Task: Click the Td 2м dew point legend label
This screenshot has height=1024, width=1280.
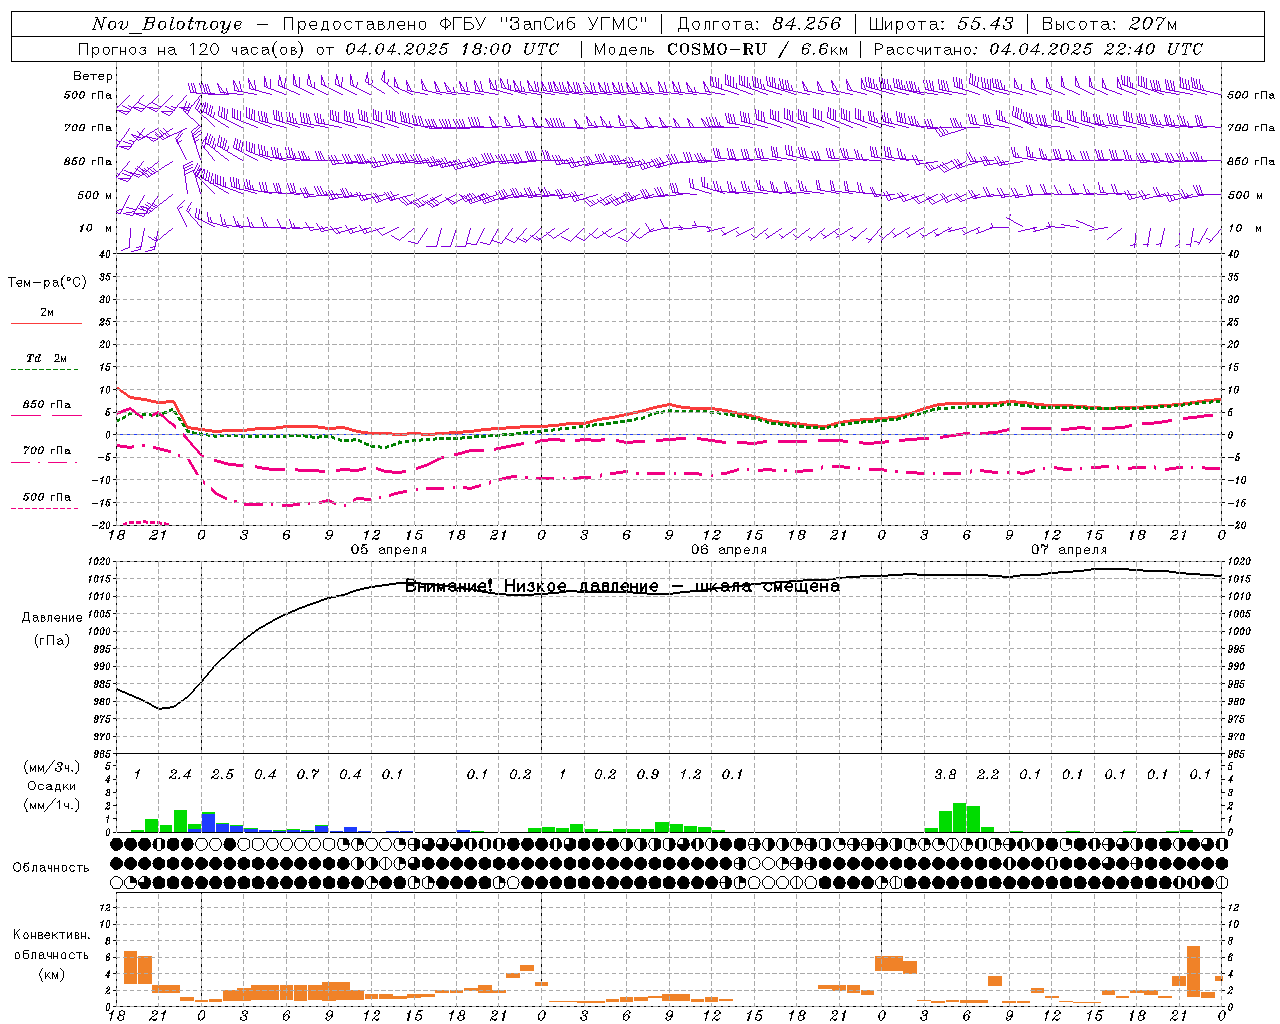Action: tap(46, 358)
